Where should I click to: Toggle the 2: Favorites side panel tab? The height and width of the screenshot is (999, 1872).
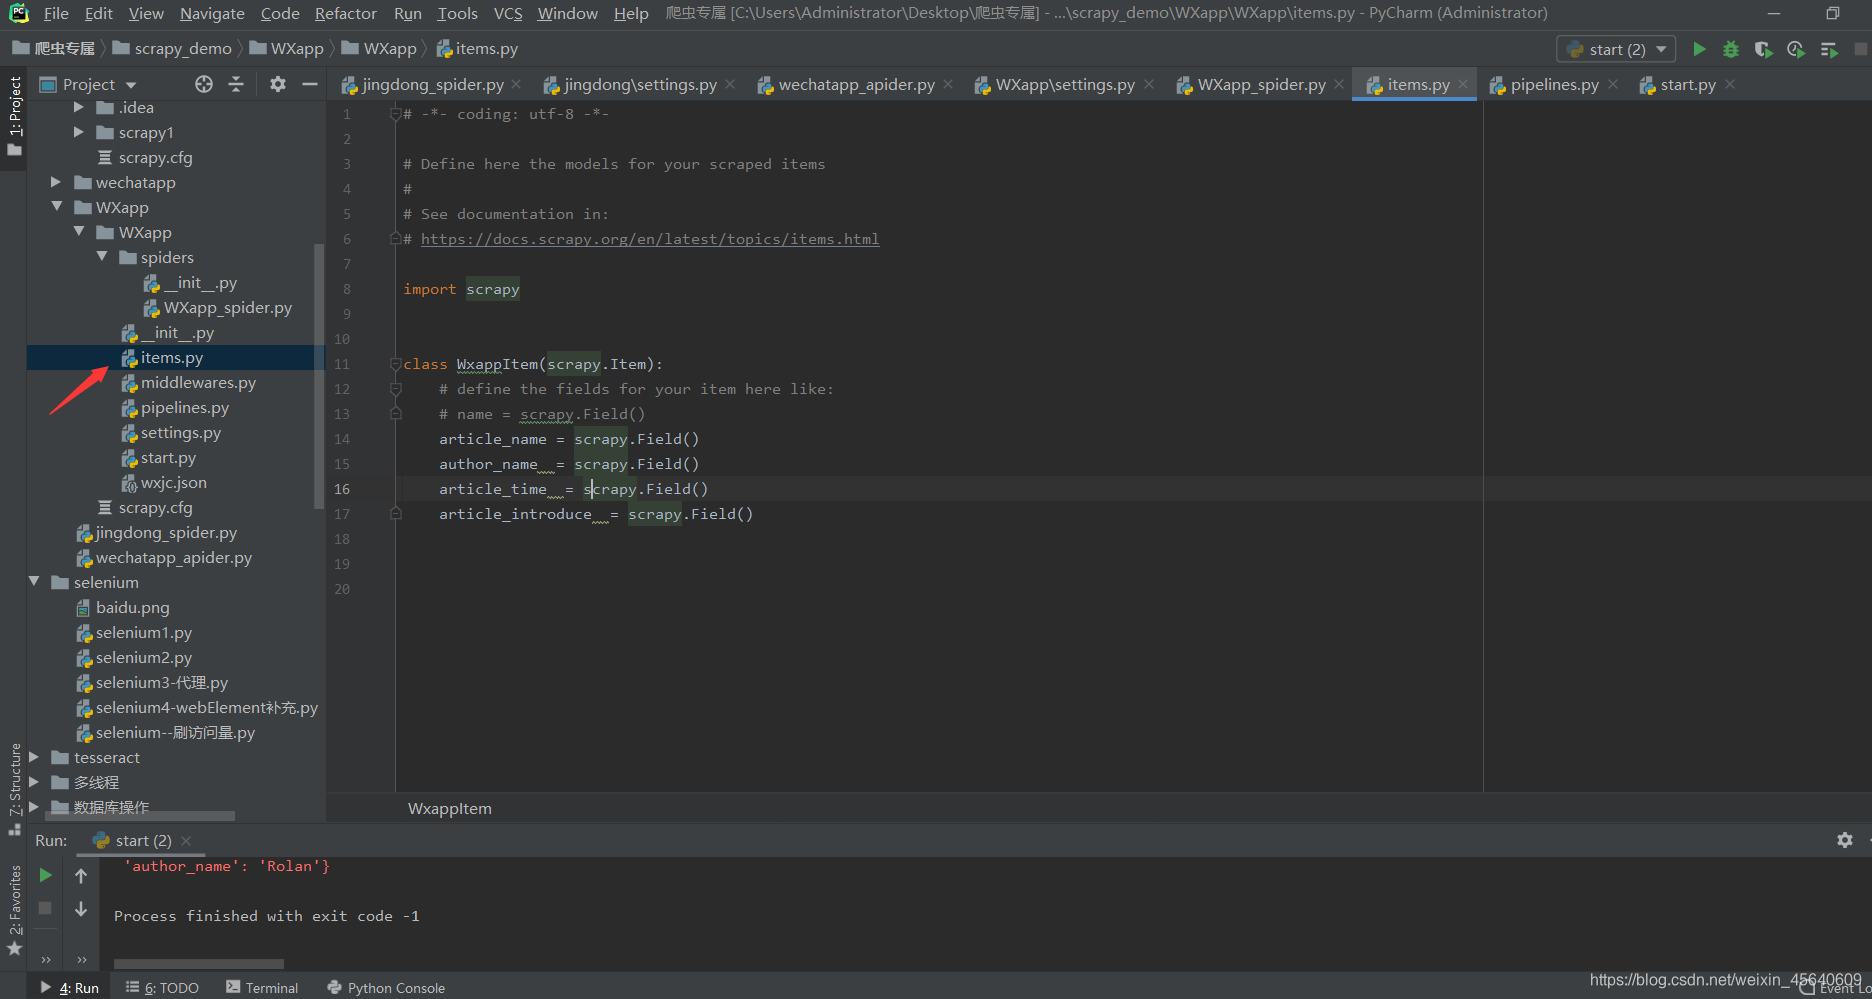point(14,911)
